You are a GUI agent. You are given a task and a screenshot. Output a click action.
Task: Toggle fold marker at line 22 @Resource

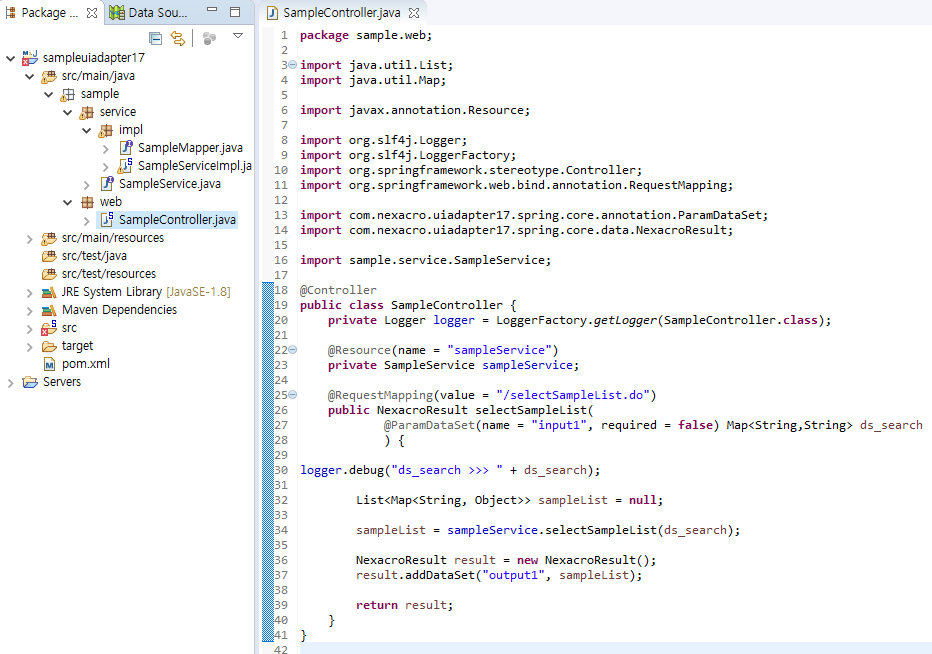tap(292, 350)
